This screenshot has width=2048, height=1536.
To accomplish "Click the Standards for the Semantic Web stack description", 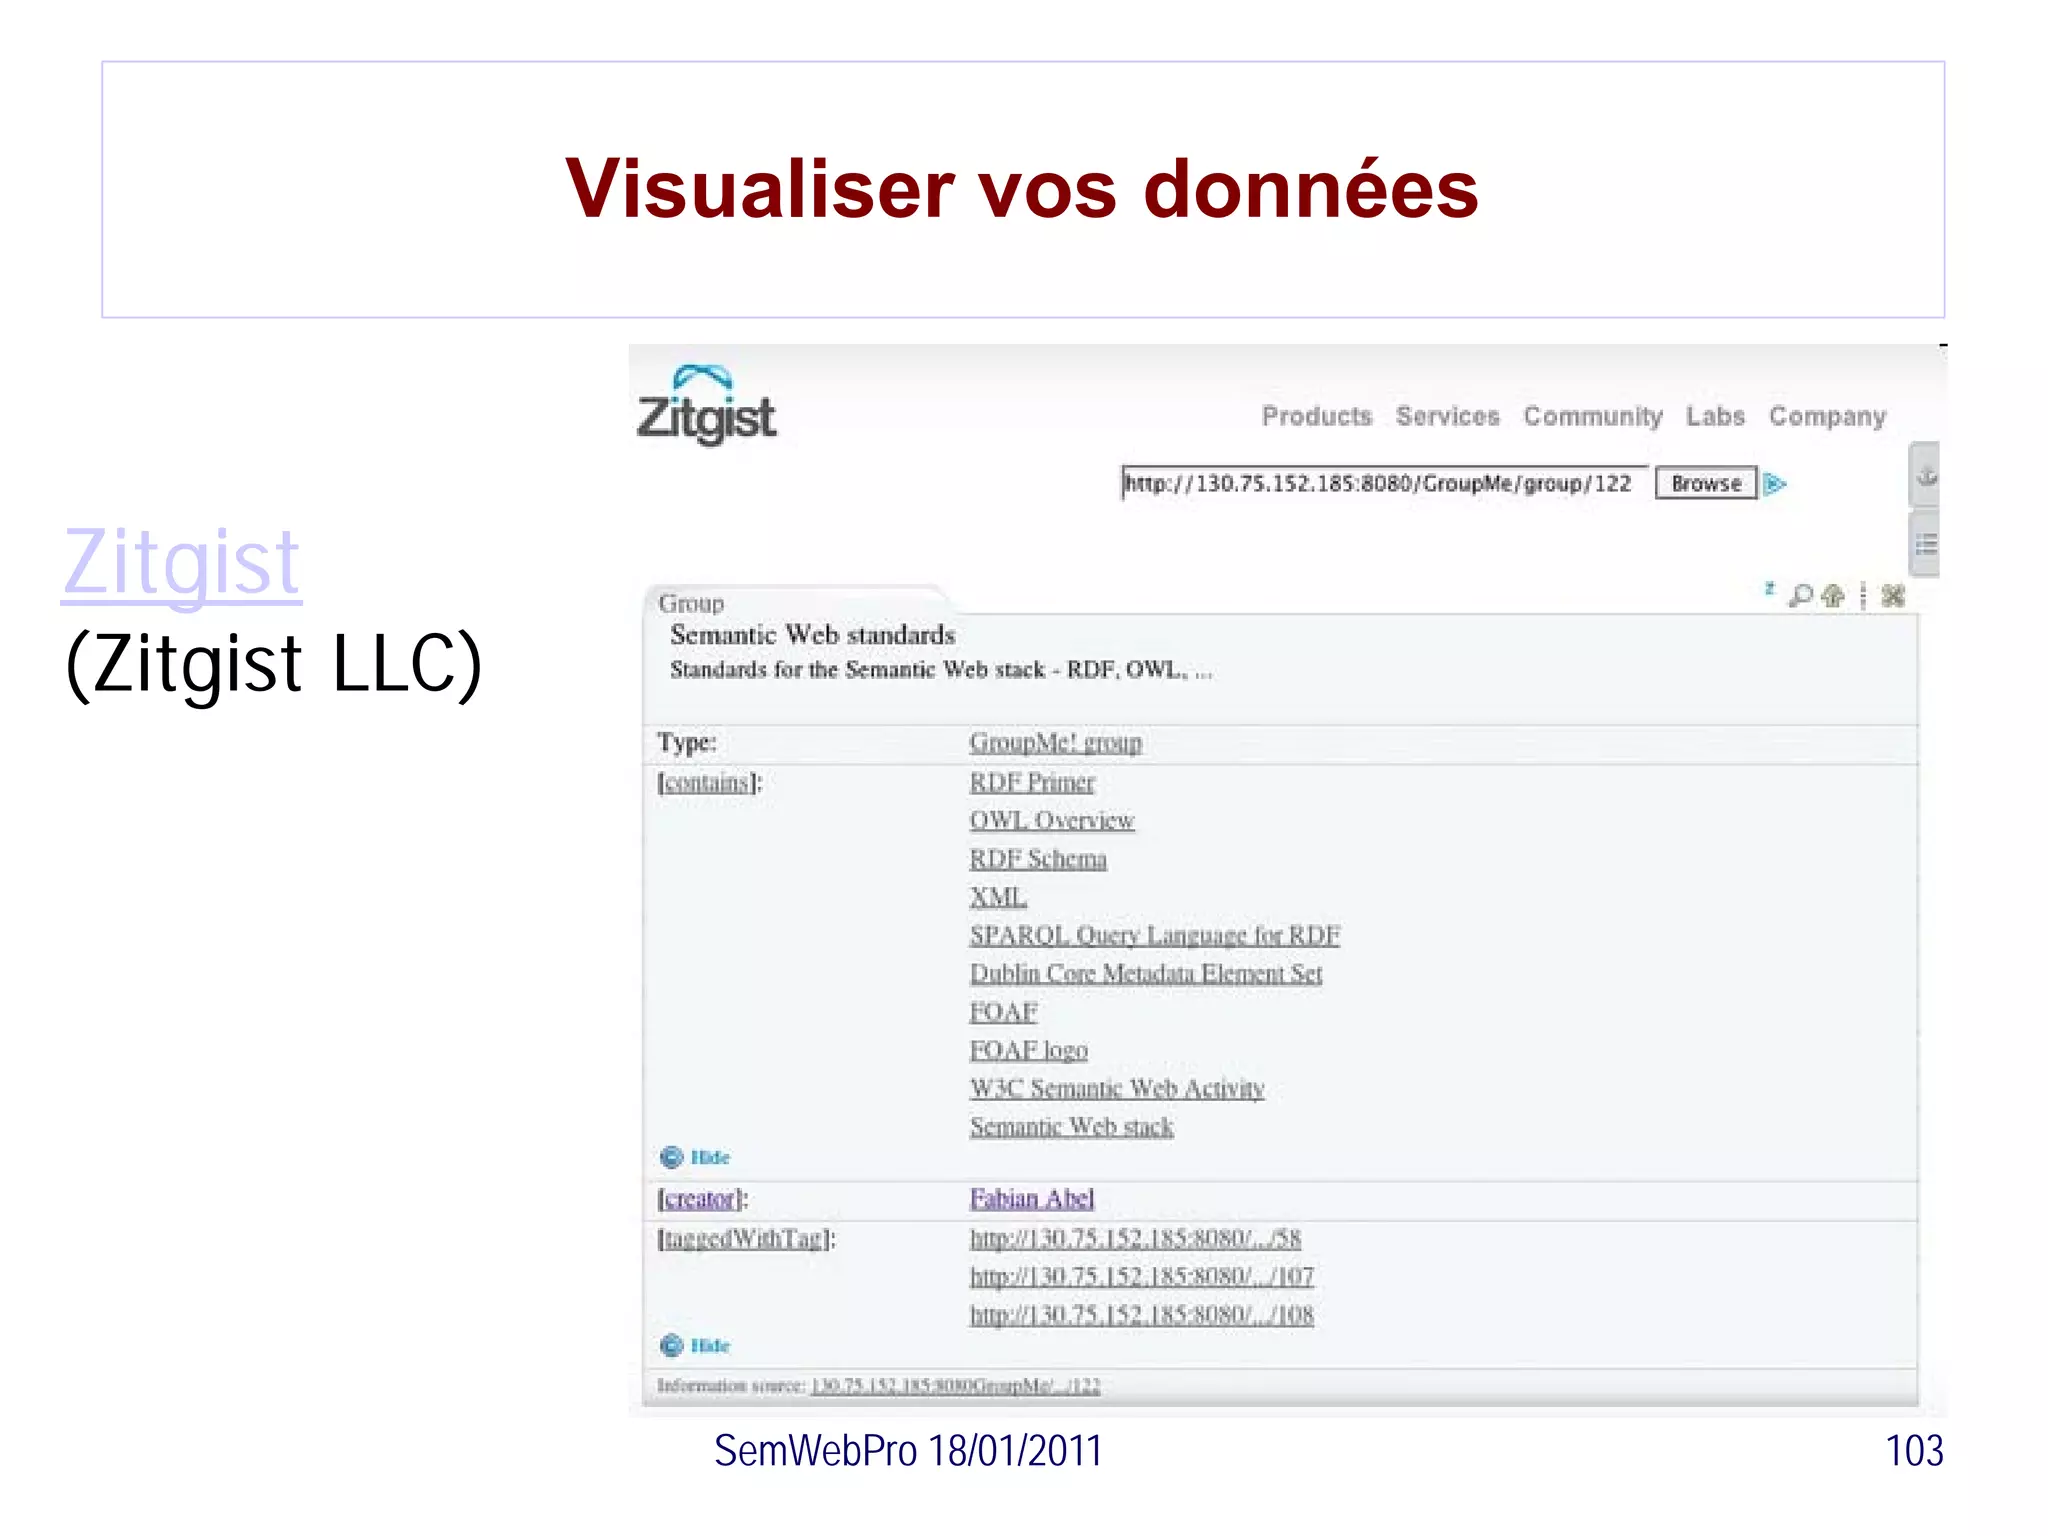I will click(941, 670).
